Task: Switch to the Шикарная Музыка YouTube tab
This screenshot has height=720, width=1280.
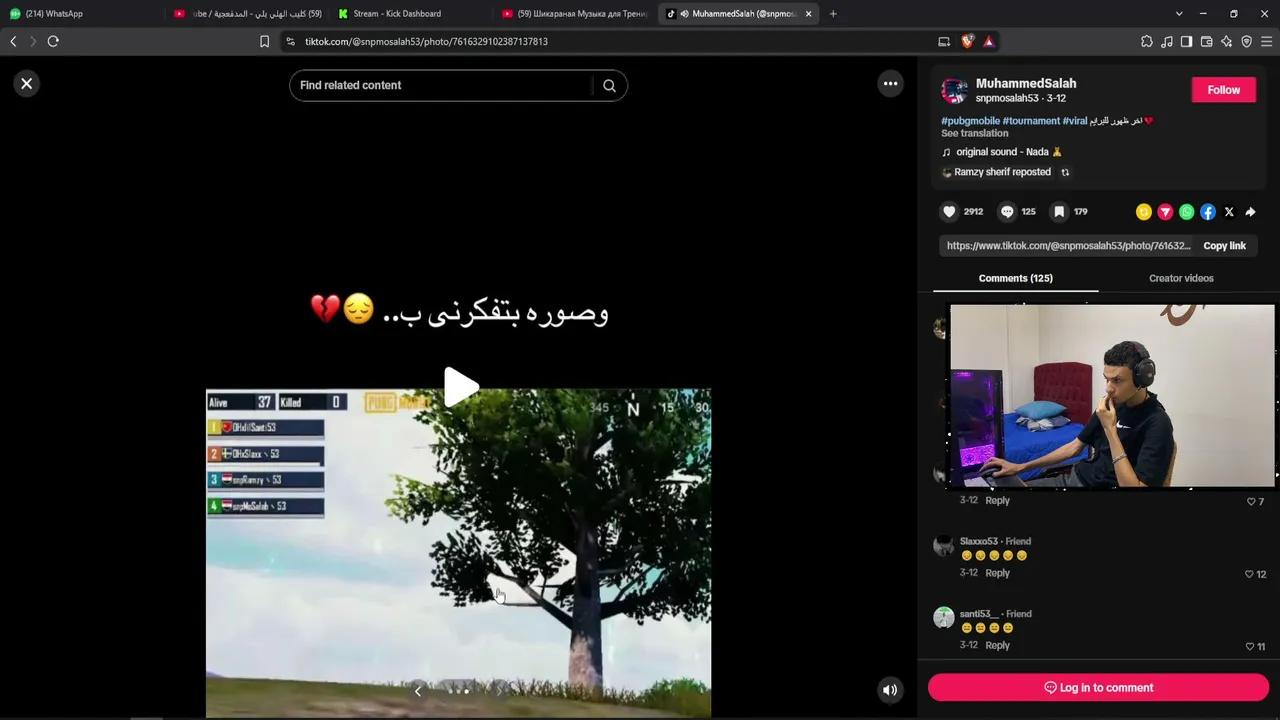Action: tap(575, 14)
